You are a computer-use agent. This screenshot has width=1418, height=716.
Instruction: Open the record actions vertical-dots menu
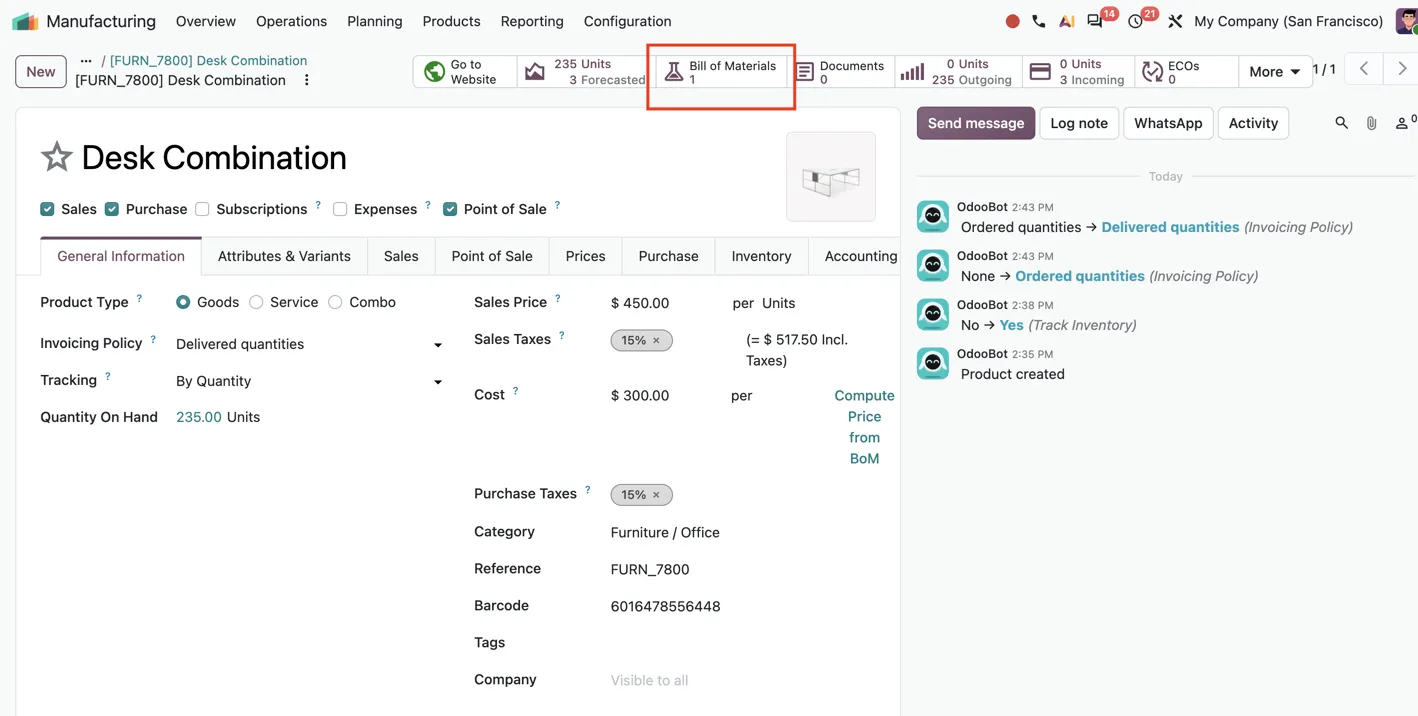point(307,80)
